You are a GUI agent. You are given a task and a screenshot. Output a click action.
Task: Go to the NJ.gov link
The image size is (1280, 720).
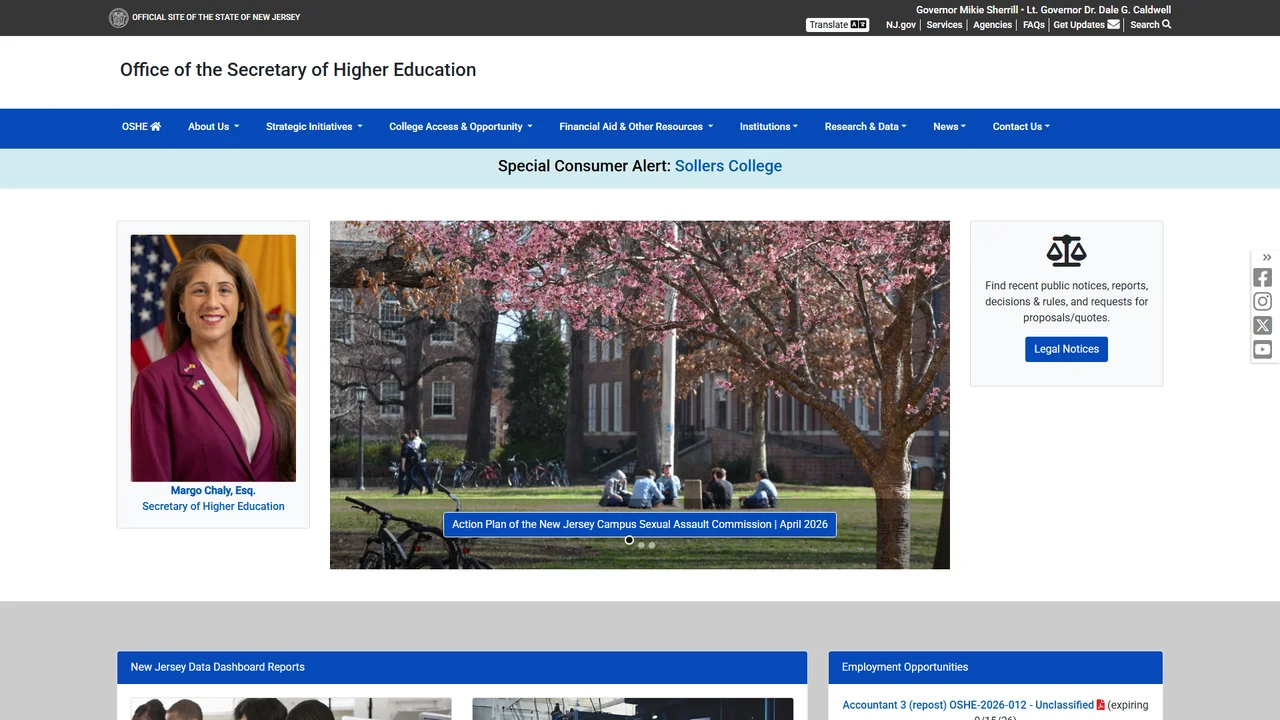click(x=900, y=25)
